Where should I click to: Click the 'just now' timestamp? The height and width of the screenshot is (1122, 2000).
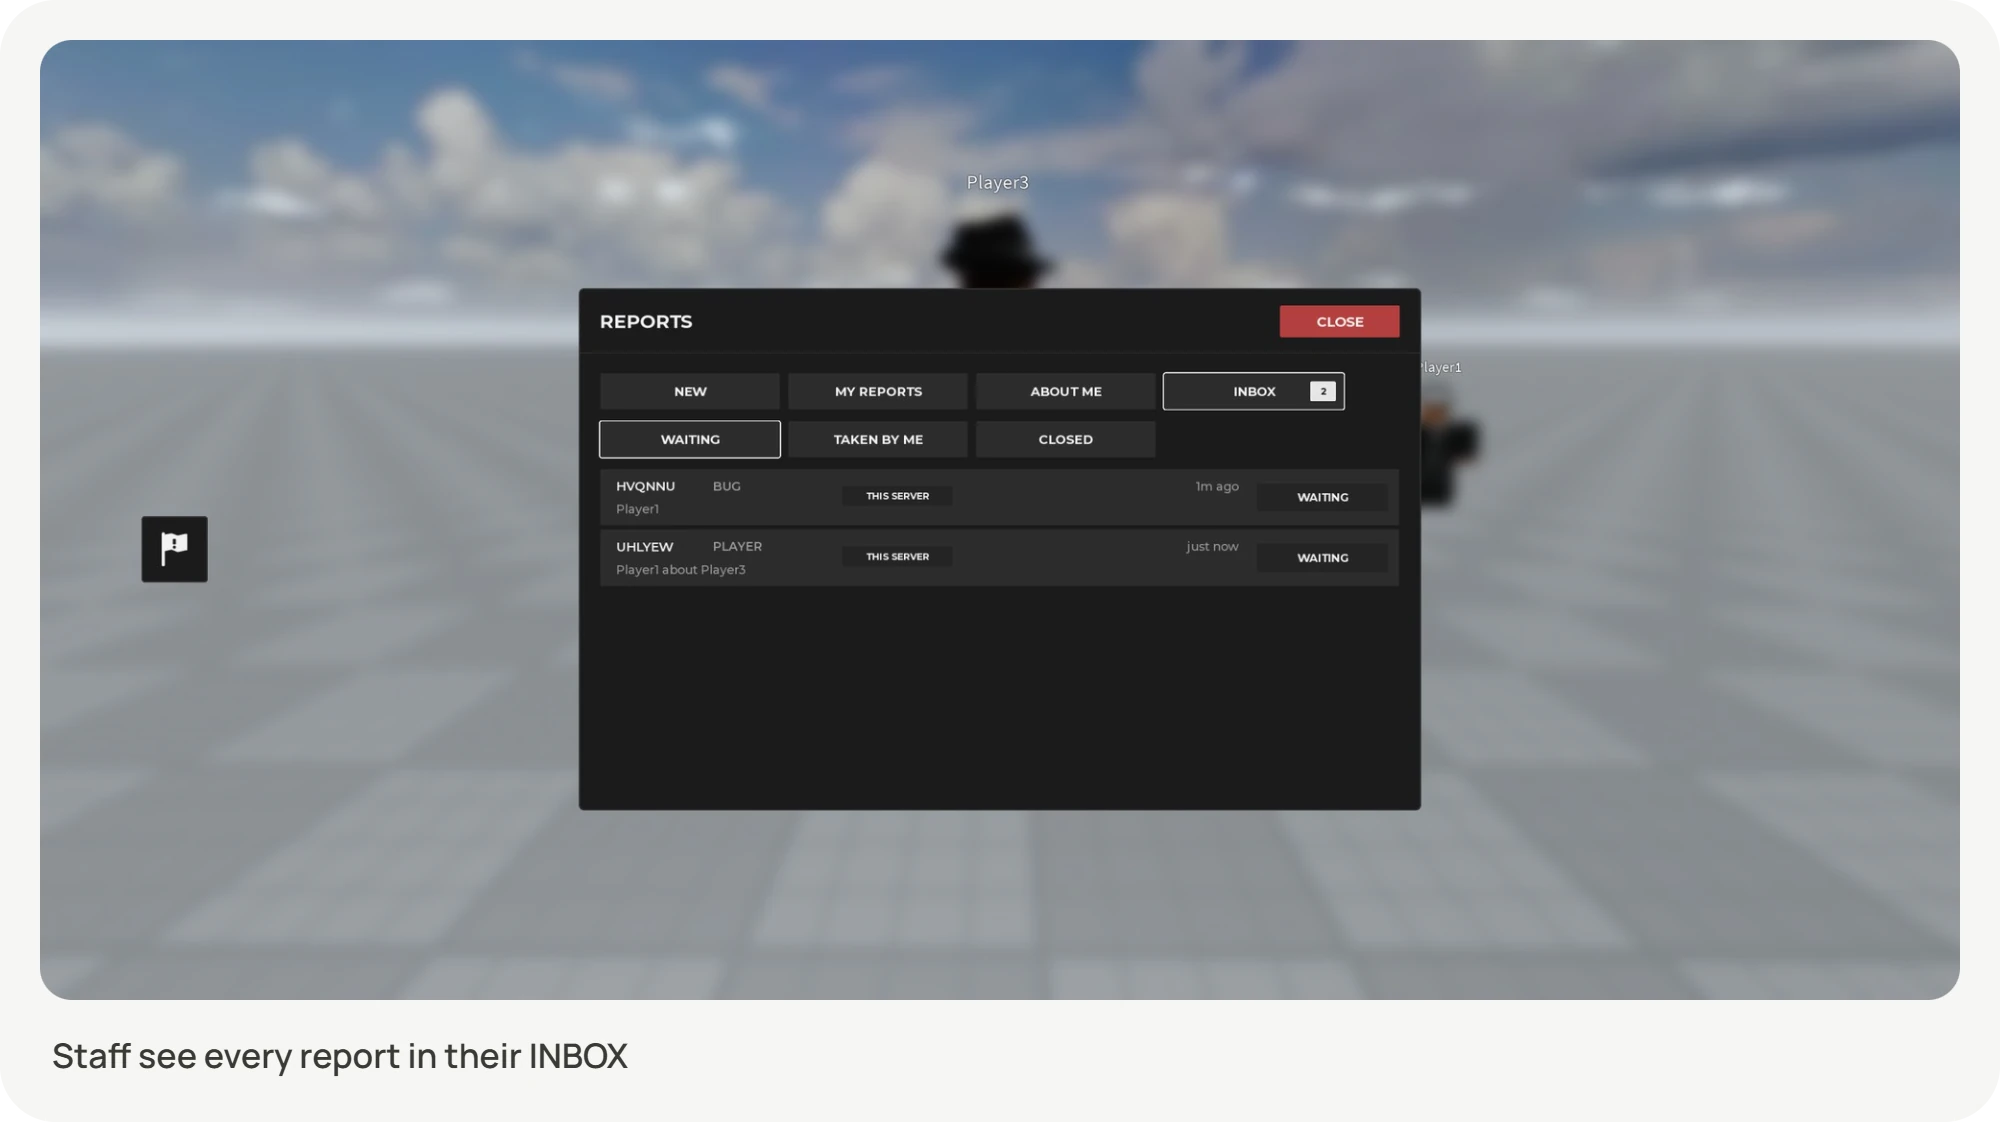coord(1212,546)
